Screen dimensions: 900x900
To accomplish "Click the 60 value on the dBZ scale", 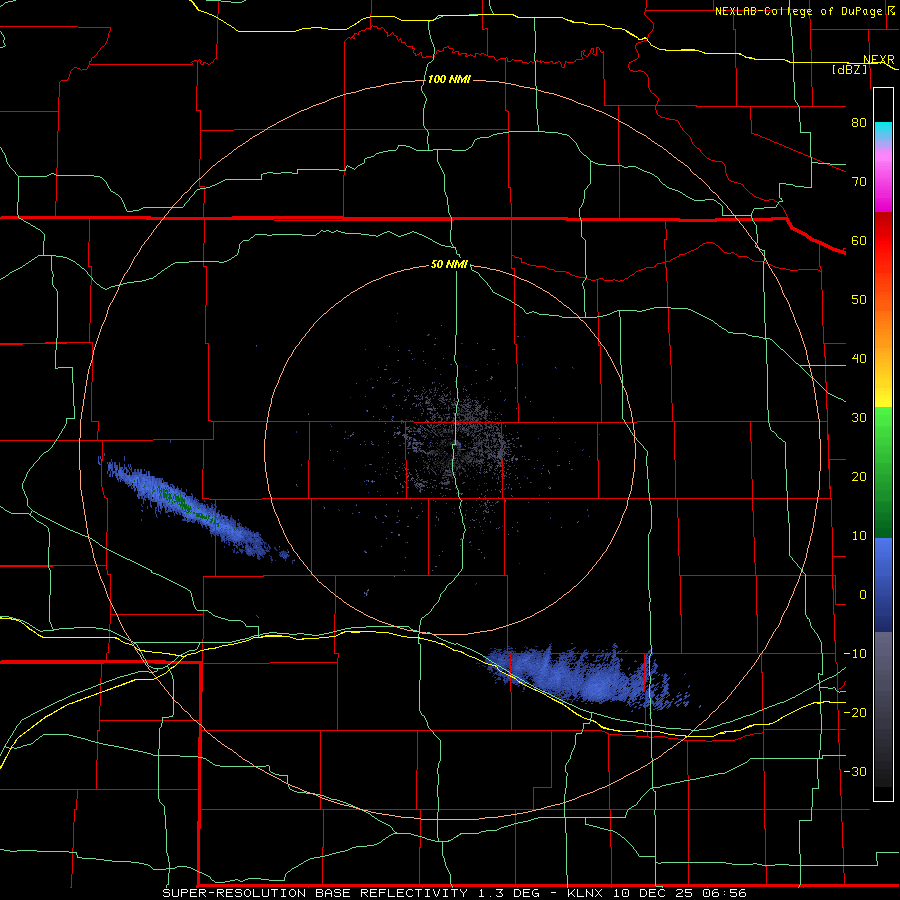I will click(x=859, y=240).
